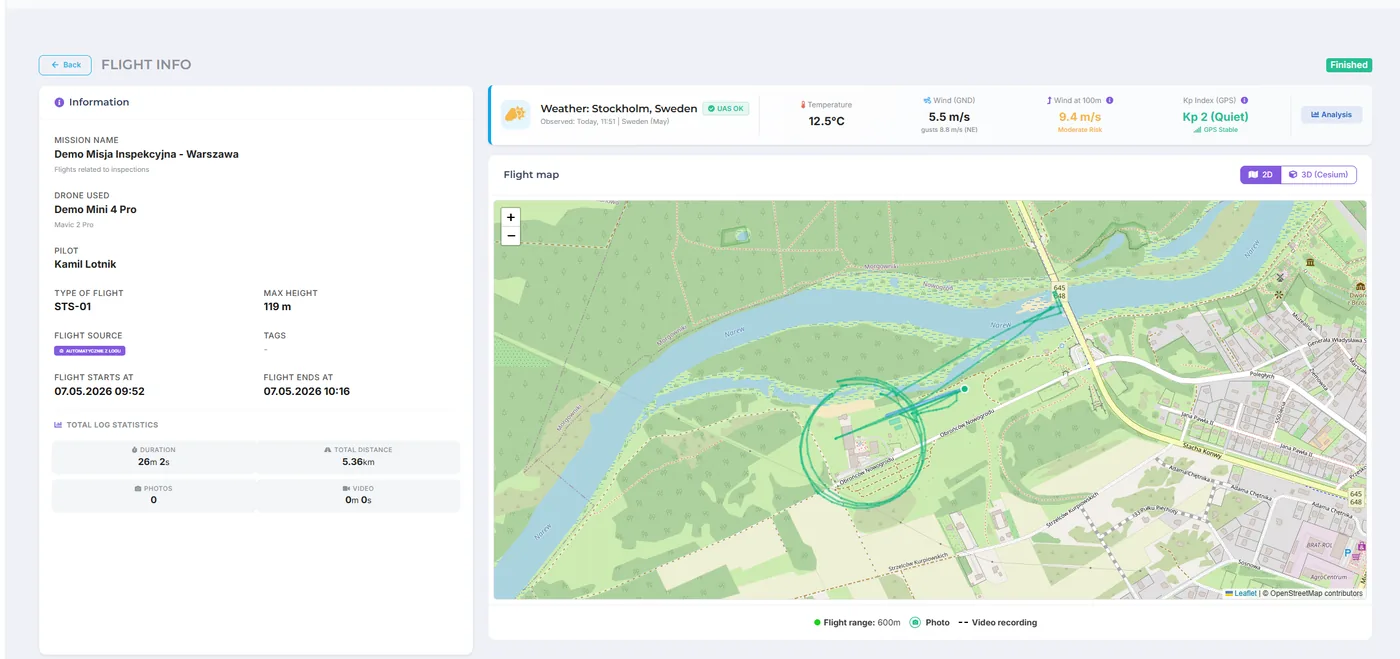Open the Wind at 100m info tooltip
The image size is (1400, 659).
[1109, 101]
